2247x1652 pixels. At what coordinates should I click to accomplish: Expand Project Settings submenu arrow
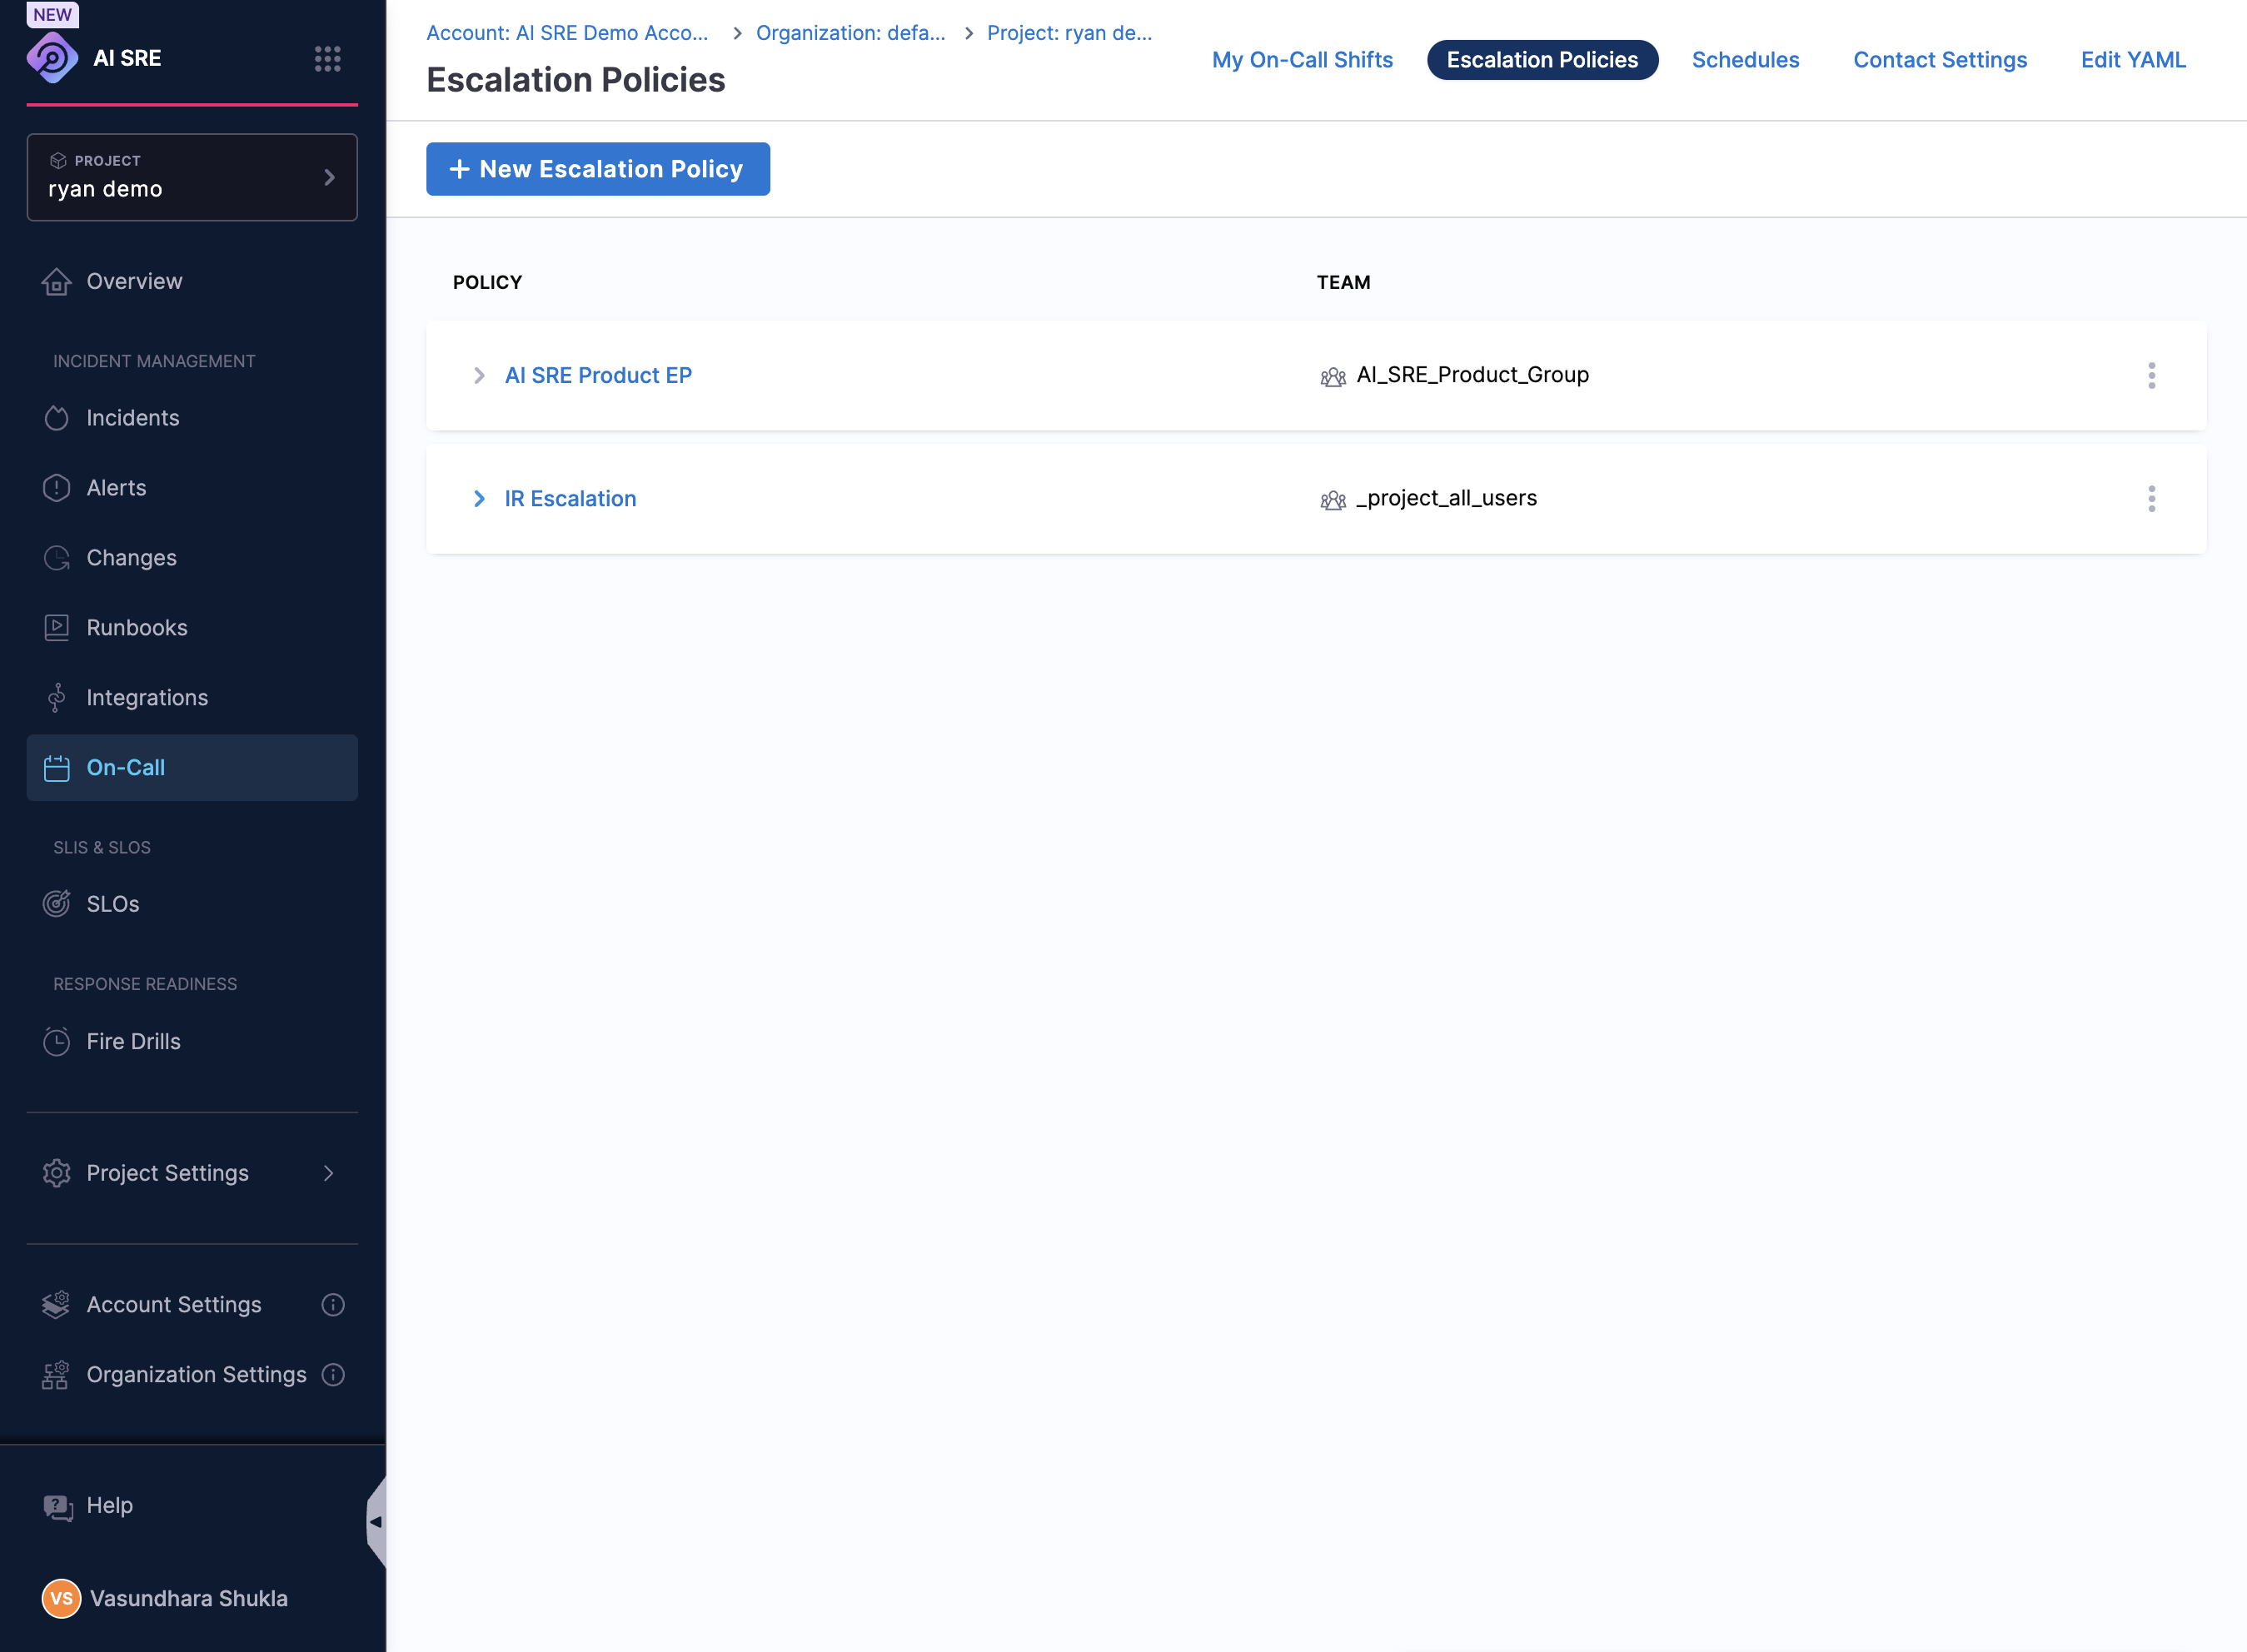(328, 1173)
